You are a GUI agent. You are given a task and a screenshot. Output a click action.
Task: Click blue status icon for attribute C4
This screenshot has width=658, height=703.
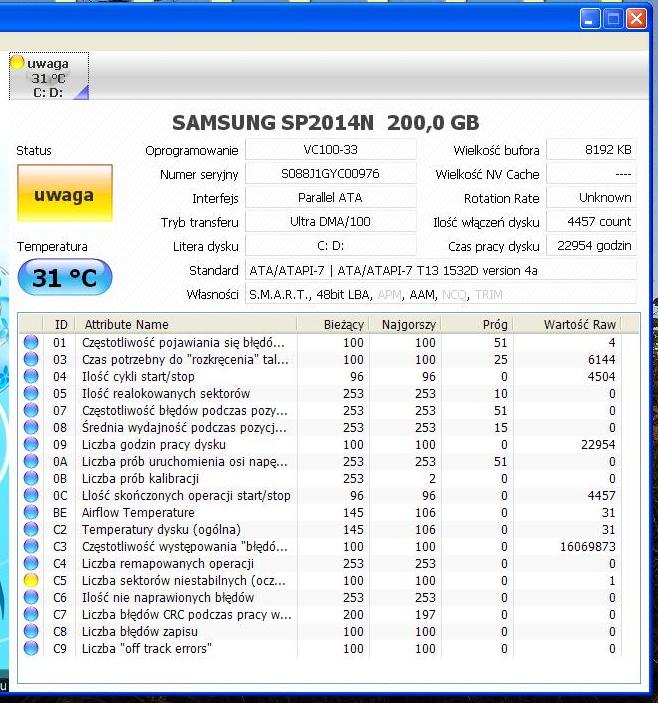tap(31, 564)
